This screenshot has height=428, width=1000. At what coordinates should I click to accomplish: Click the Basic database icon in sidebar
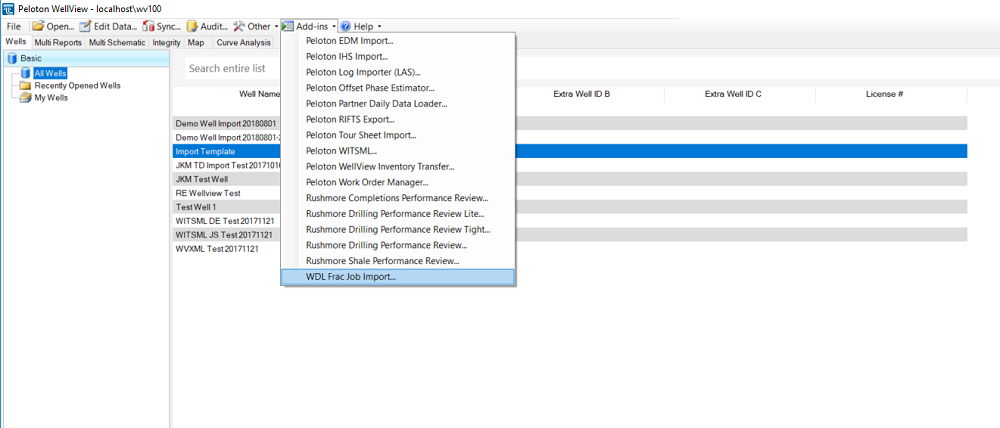(12, 58)
